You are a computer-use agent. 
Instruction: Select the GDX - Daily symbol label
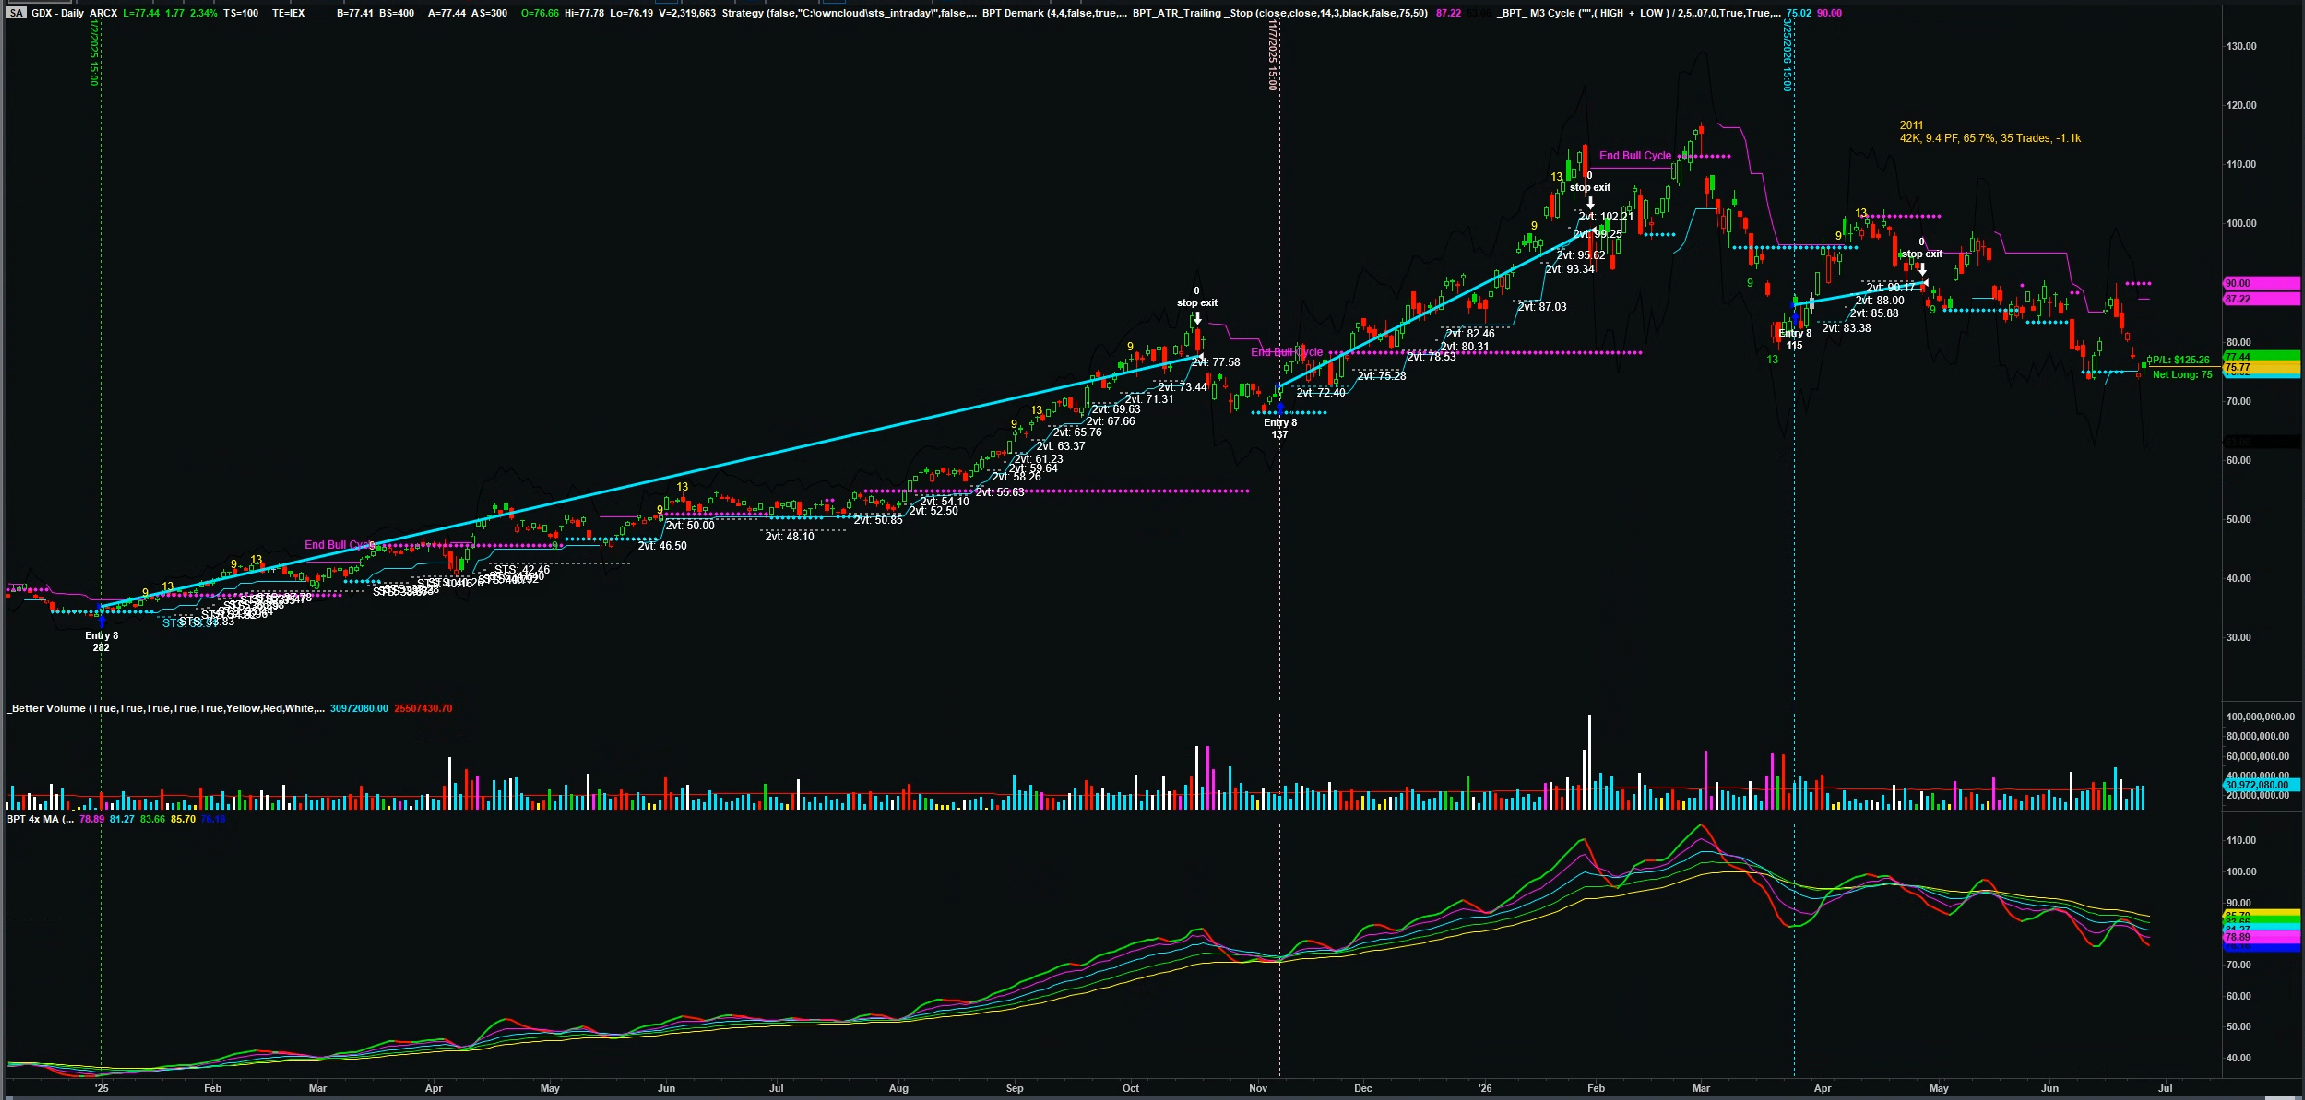point(57,13)
